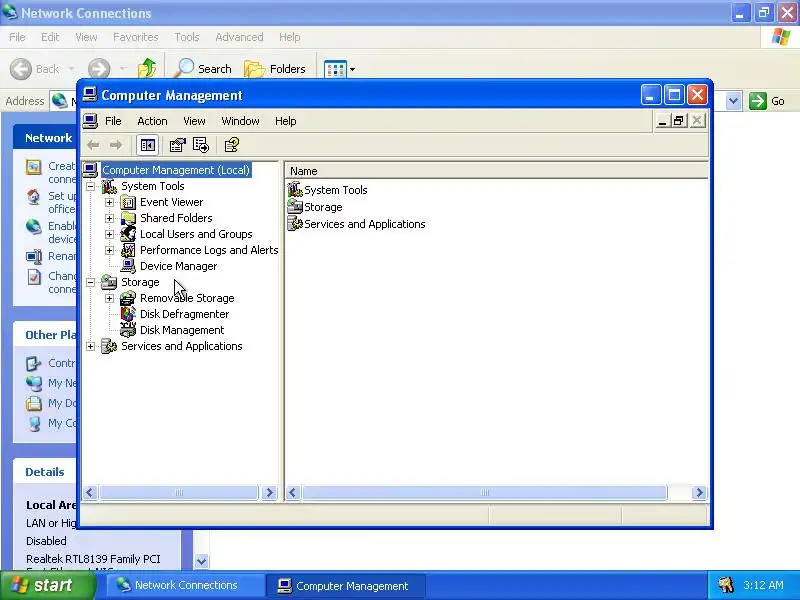
Task: Open the Views dropdown arrow in Network Connections
Action: (x=352, y=69)
